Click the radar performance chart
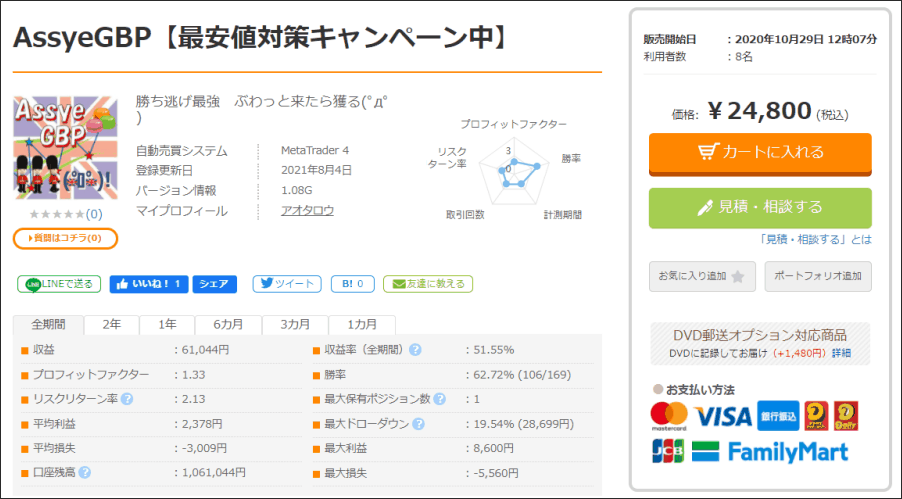This screenshot has height=499, width=902. click(514, 172)
